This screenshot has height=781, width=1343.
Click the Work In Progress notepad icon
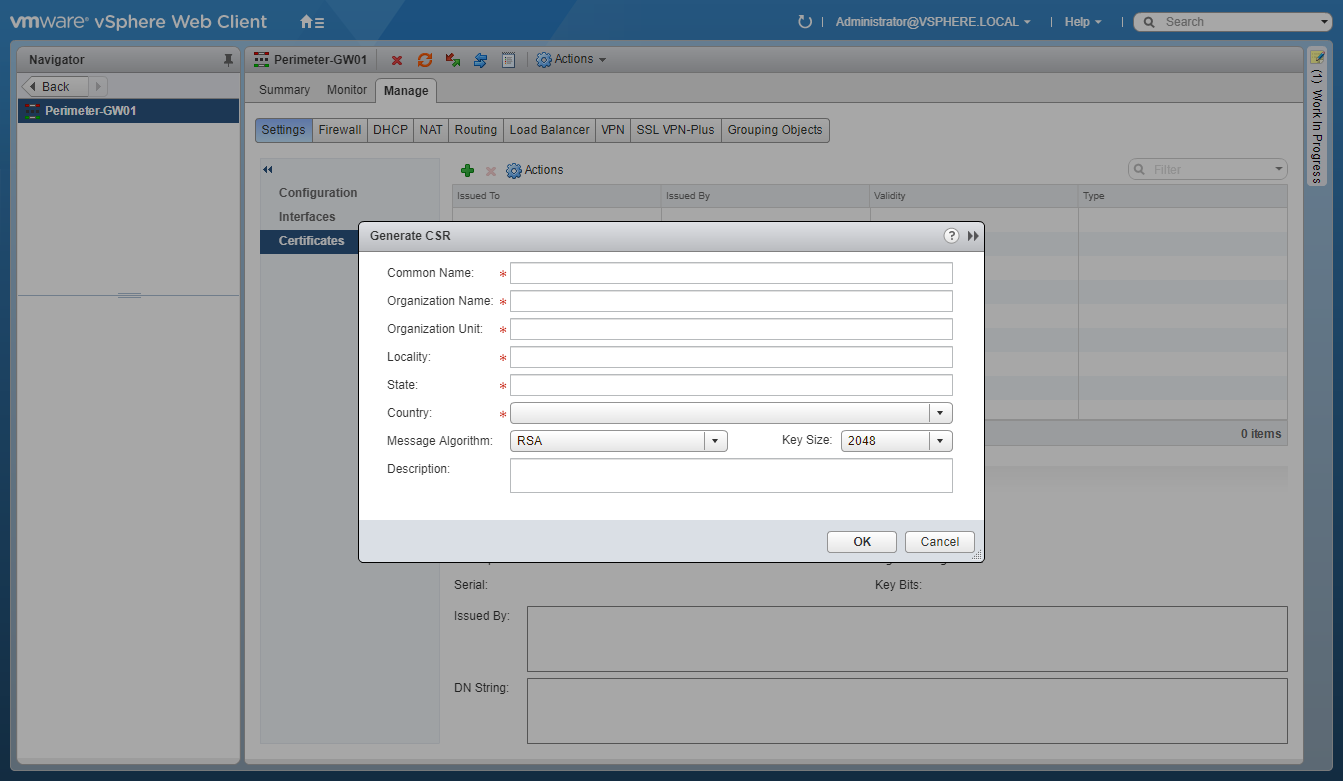point(1318,59)
